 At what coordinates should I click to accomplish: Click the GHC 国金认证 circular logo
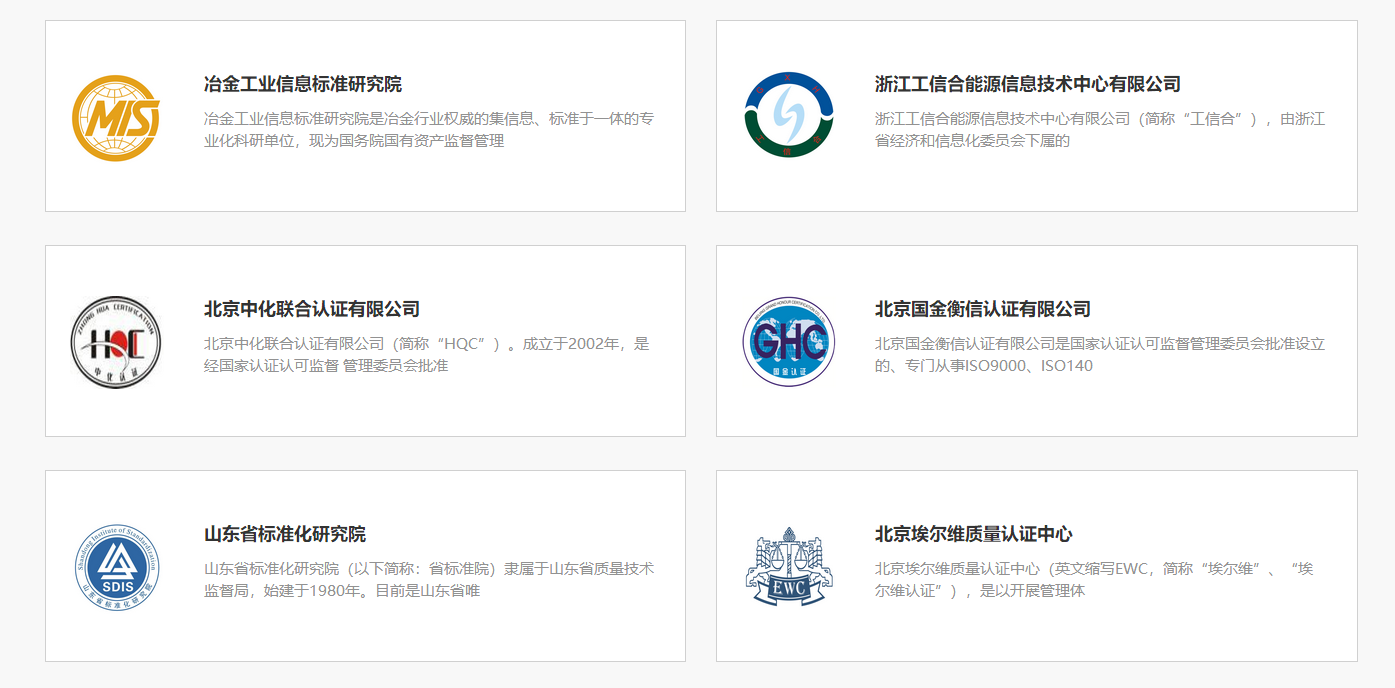789,342
